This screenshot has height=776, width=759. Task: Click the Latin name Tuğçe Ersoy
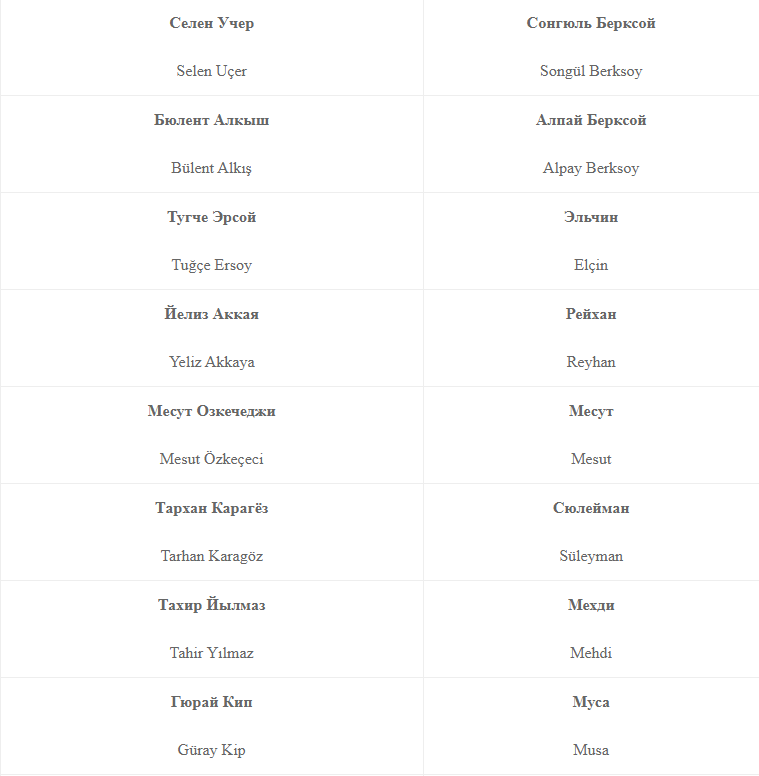pos(211,265)
